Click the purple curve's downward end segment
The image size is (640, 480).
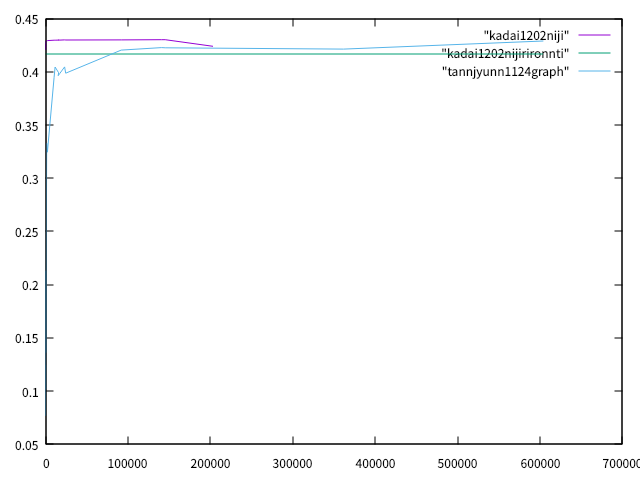pyautogui.click(x=189, y=43)
